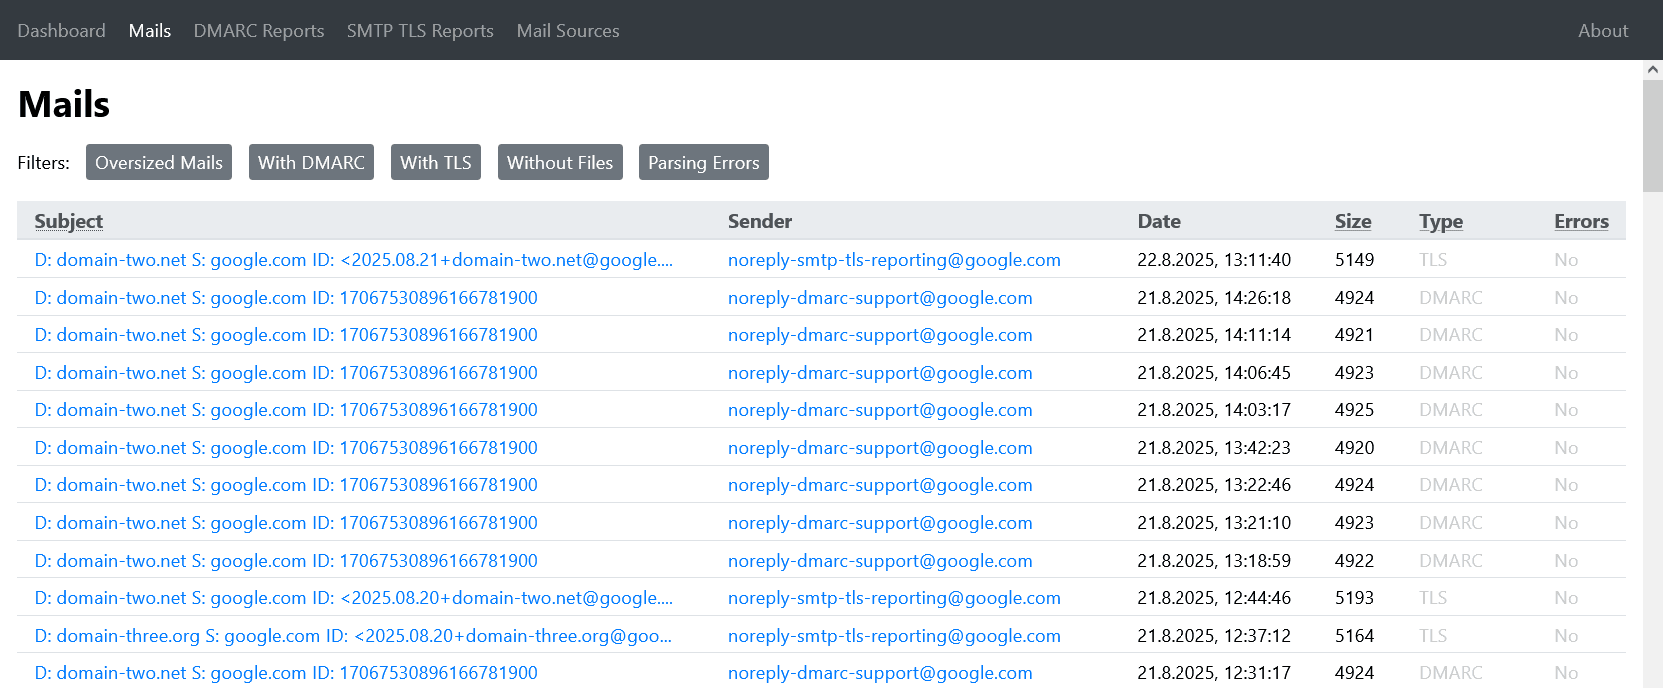Open the mail received 22.8.2025 13:11:40
The width and height of the screenshot is (1663, 688).
pos(353,260)
